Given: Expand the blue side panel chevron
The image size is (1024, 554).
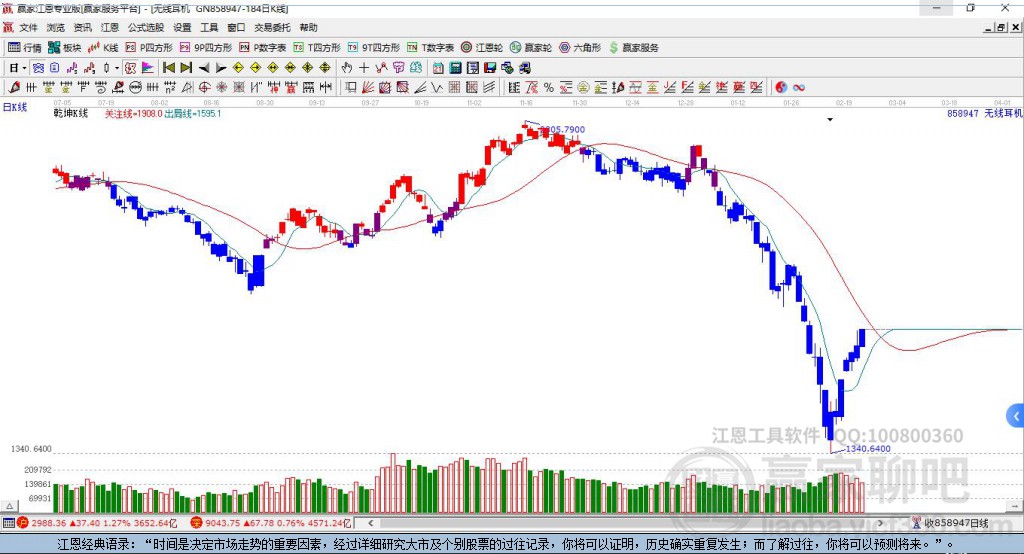Looking at the screenshot, I should point(1016,416).
